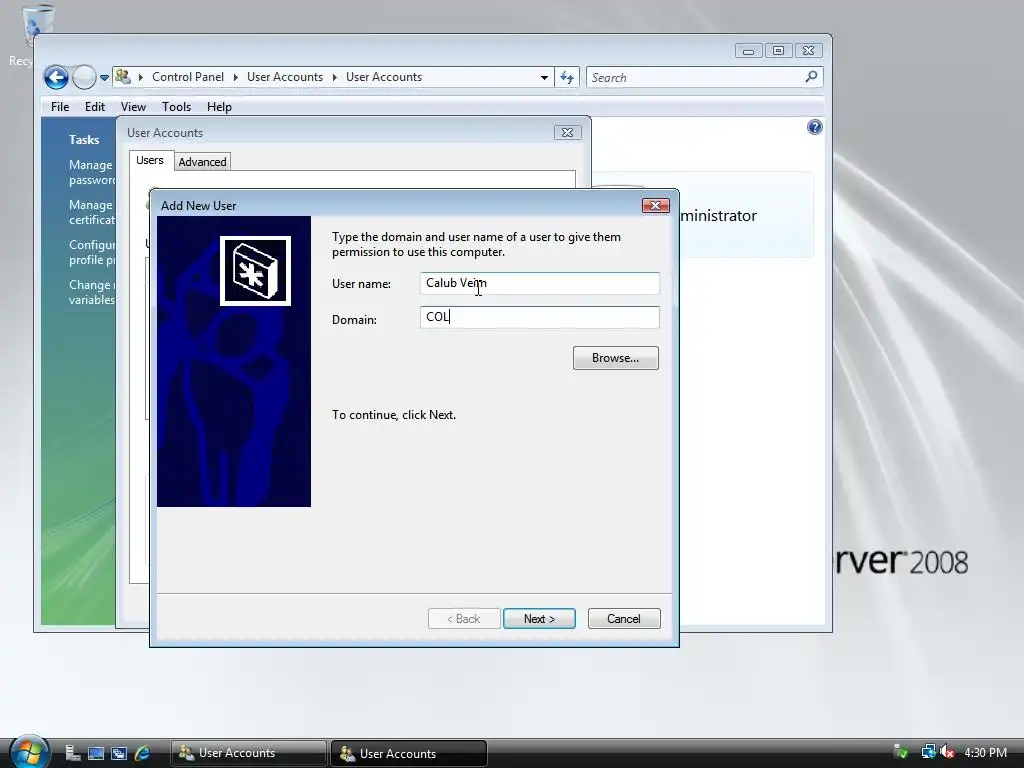The height and width of the screenshot is (768, 1024).
Task: Click Control Panel in the breadcrumb
Action: click(x=187, y=77)
